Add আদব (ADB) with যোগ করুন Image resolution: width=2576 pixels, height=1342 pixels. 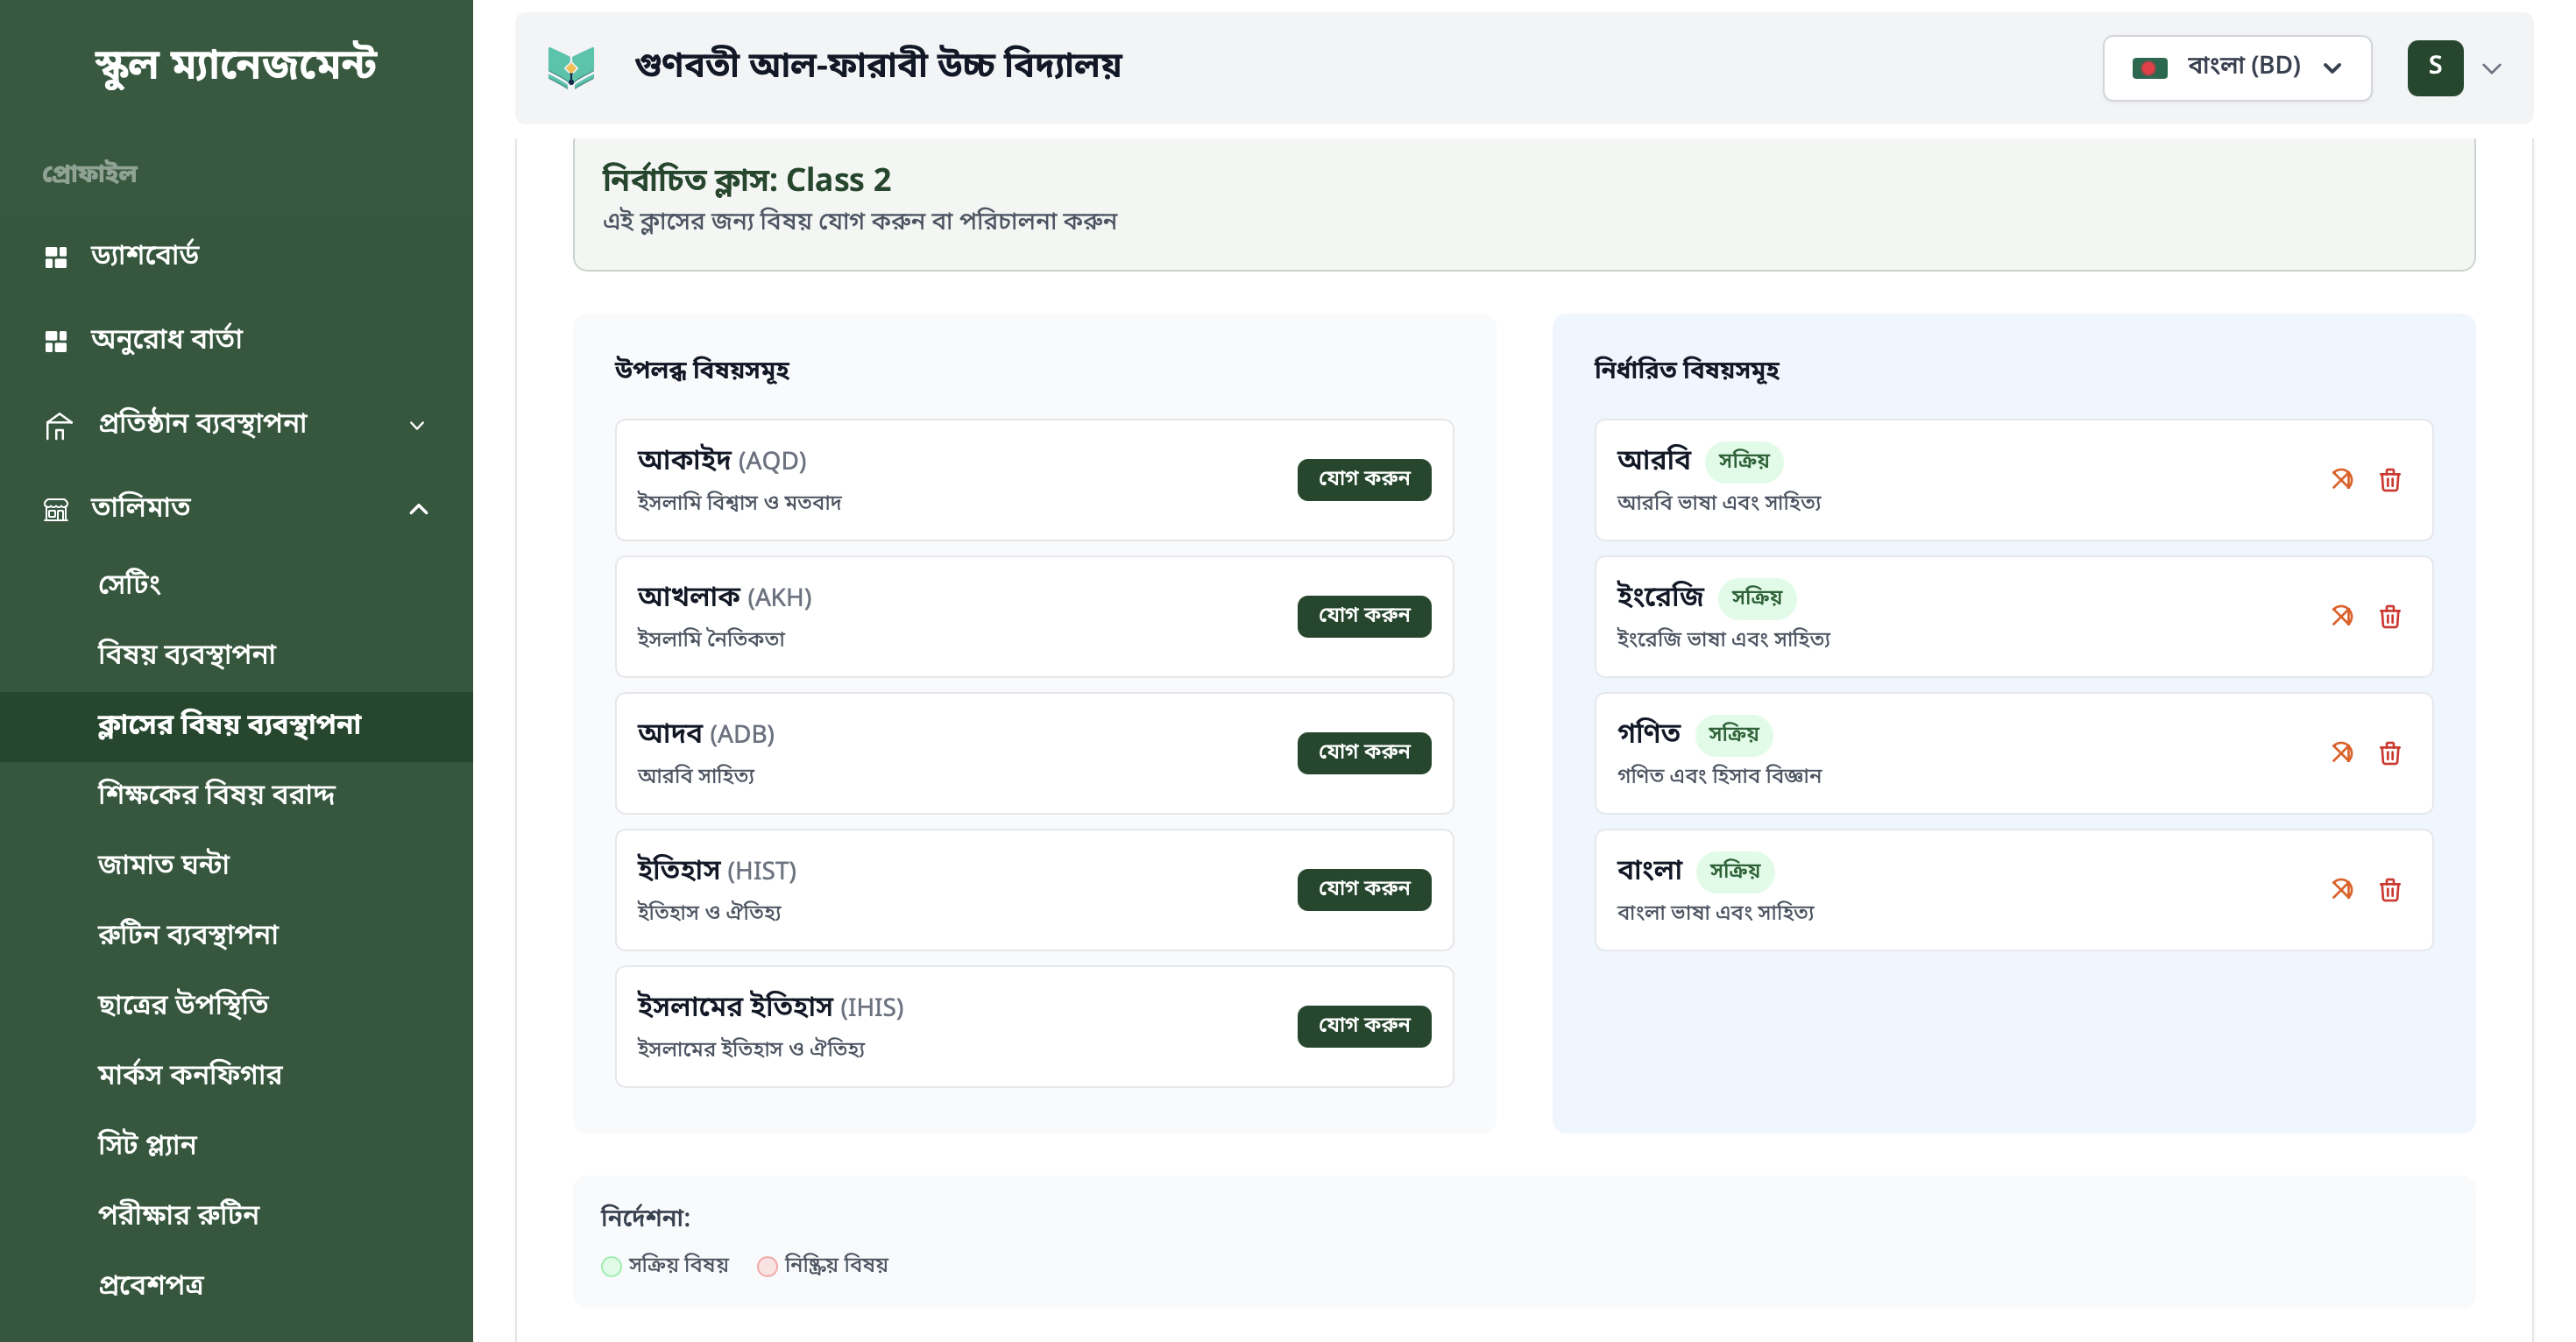pyautogui.click(x=1364, y=752)
